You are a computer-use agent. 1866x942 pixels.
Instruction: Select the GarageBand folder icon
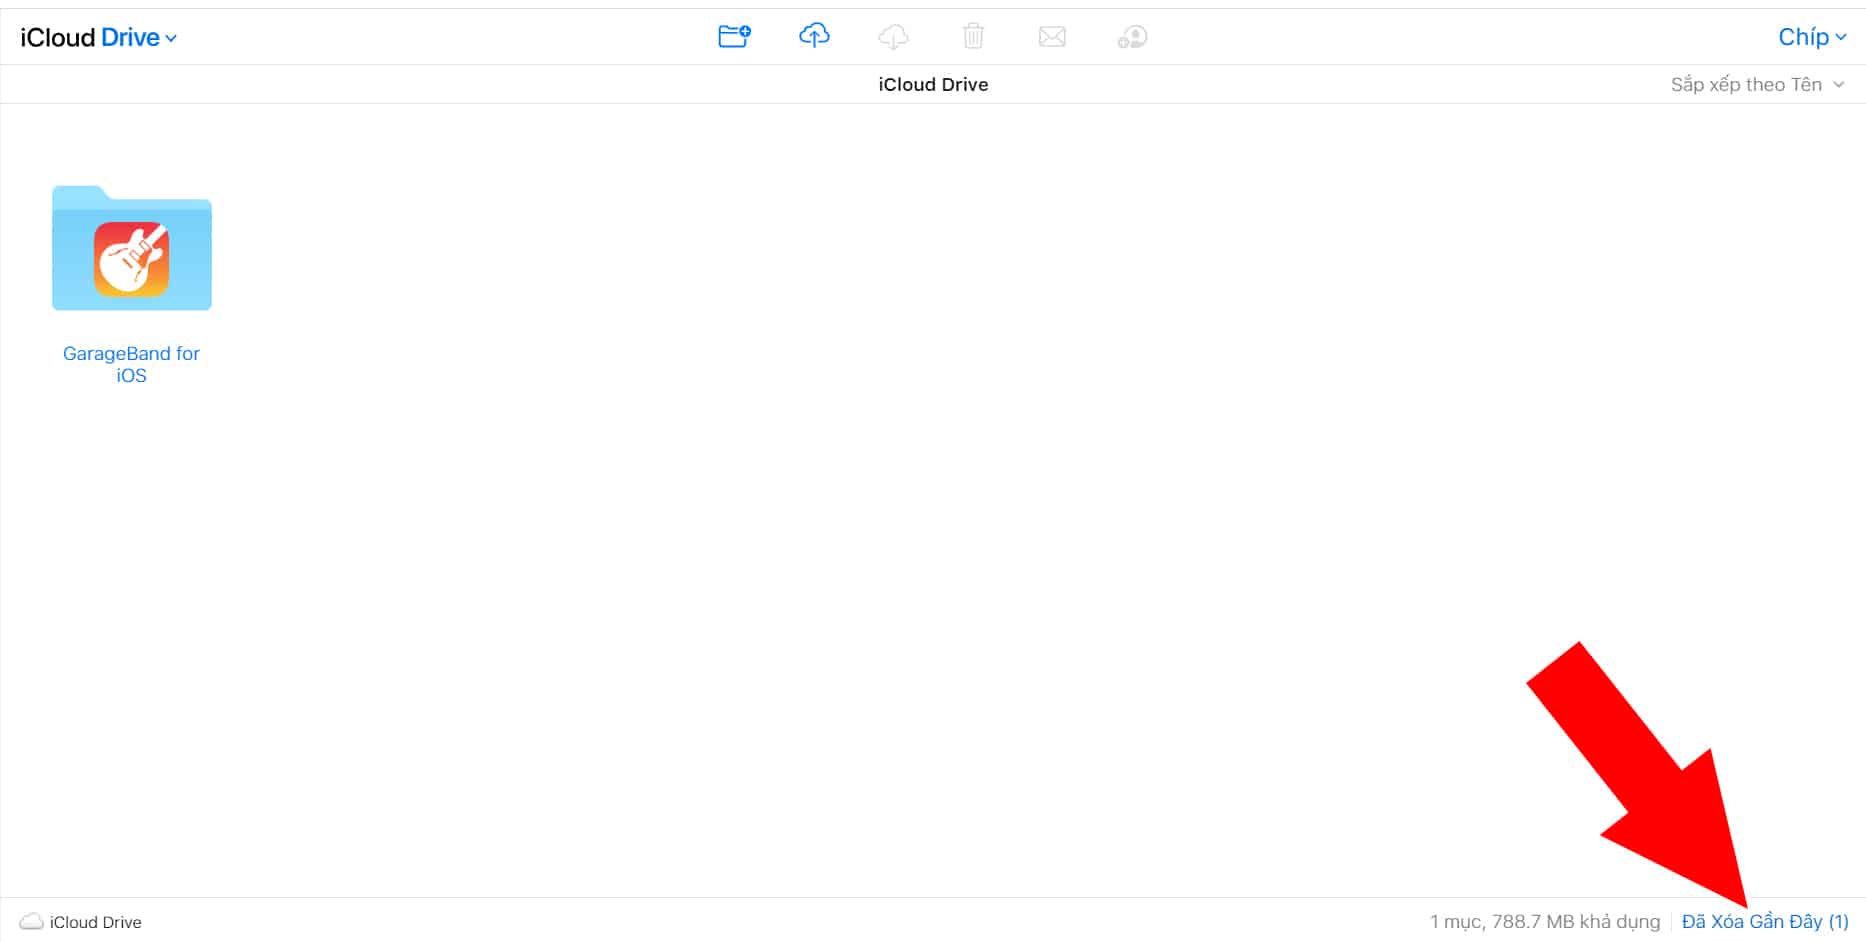tap(132, 250)
